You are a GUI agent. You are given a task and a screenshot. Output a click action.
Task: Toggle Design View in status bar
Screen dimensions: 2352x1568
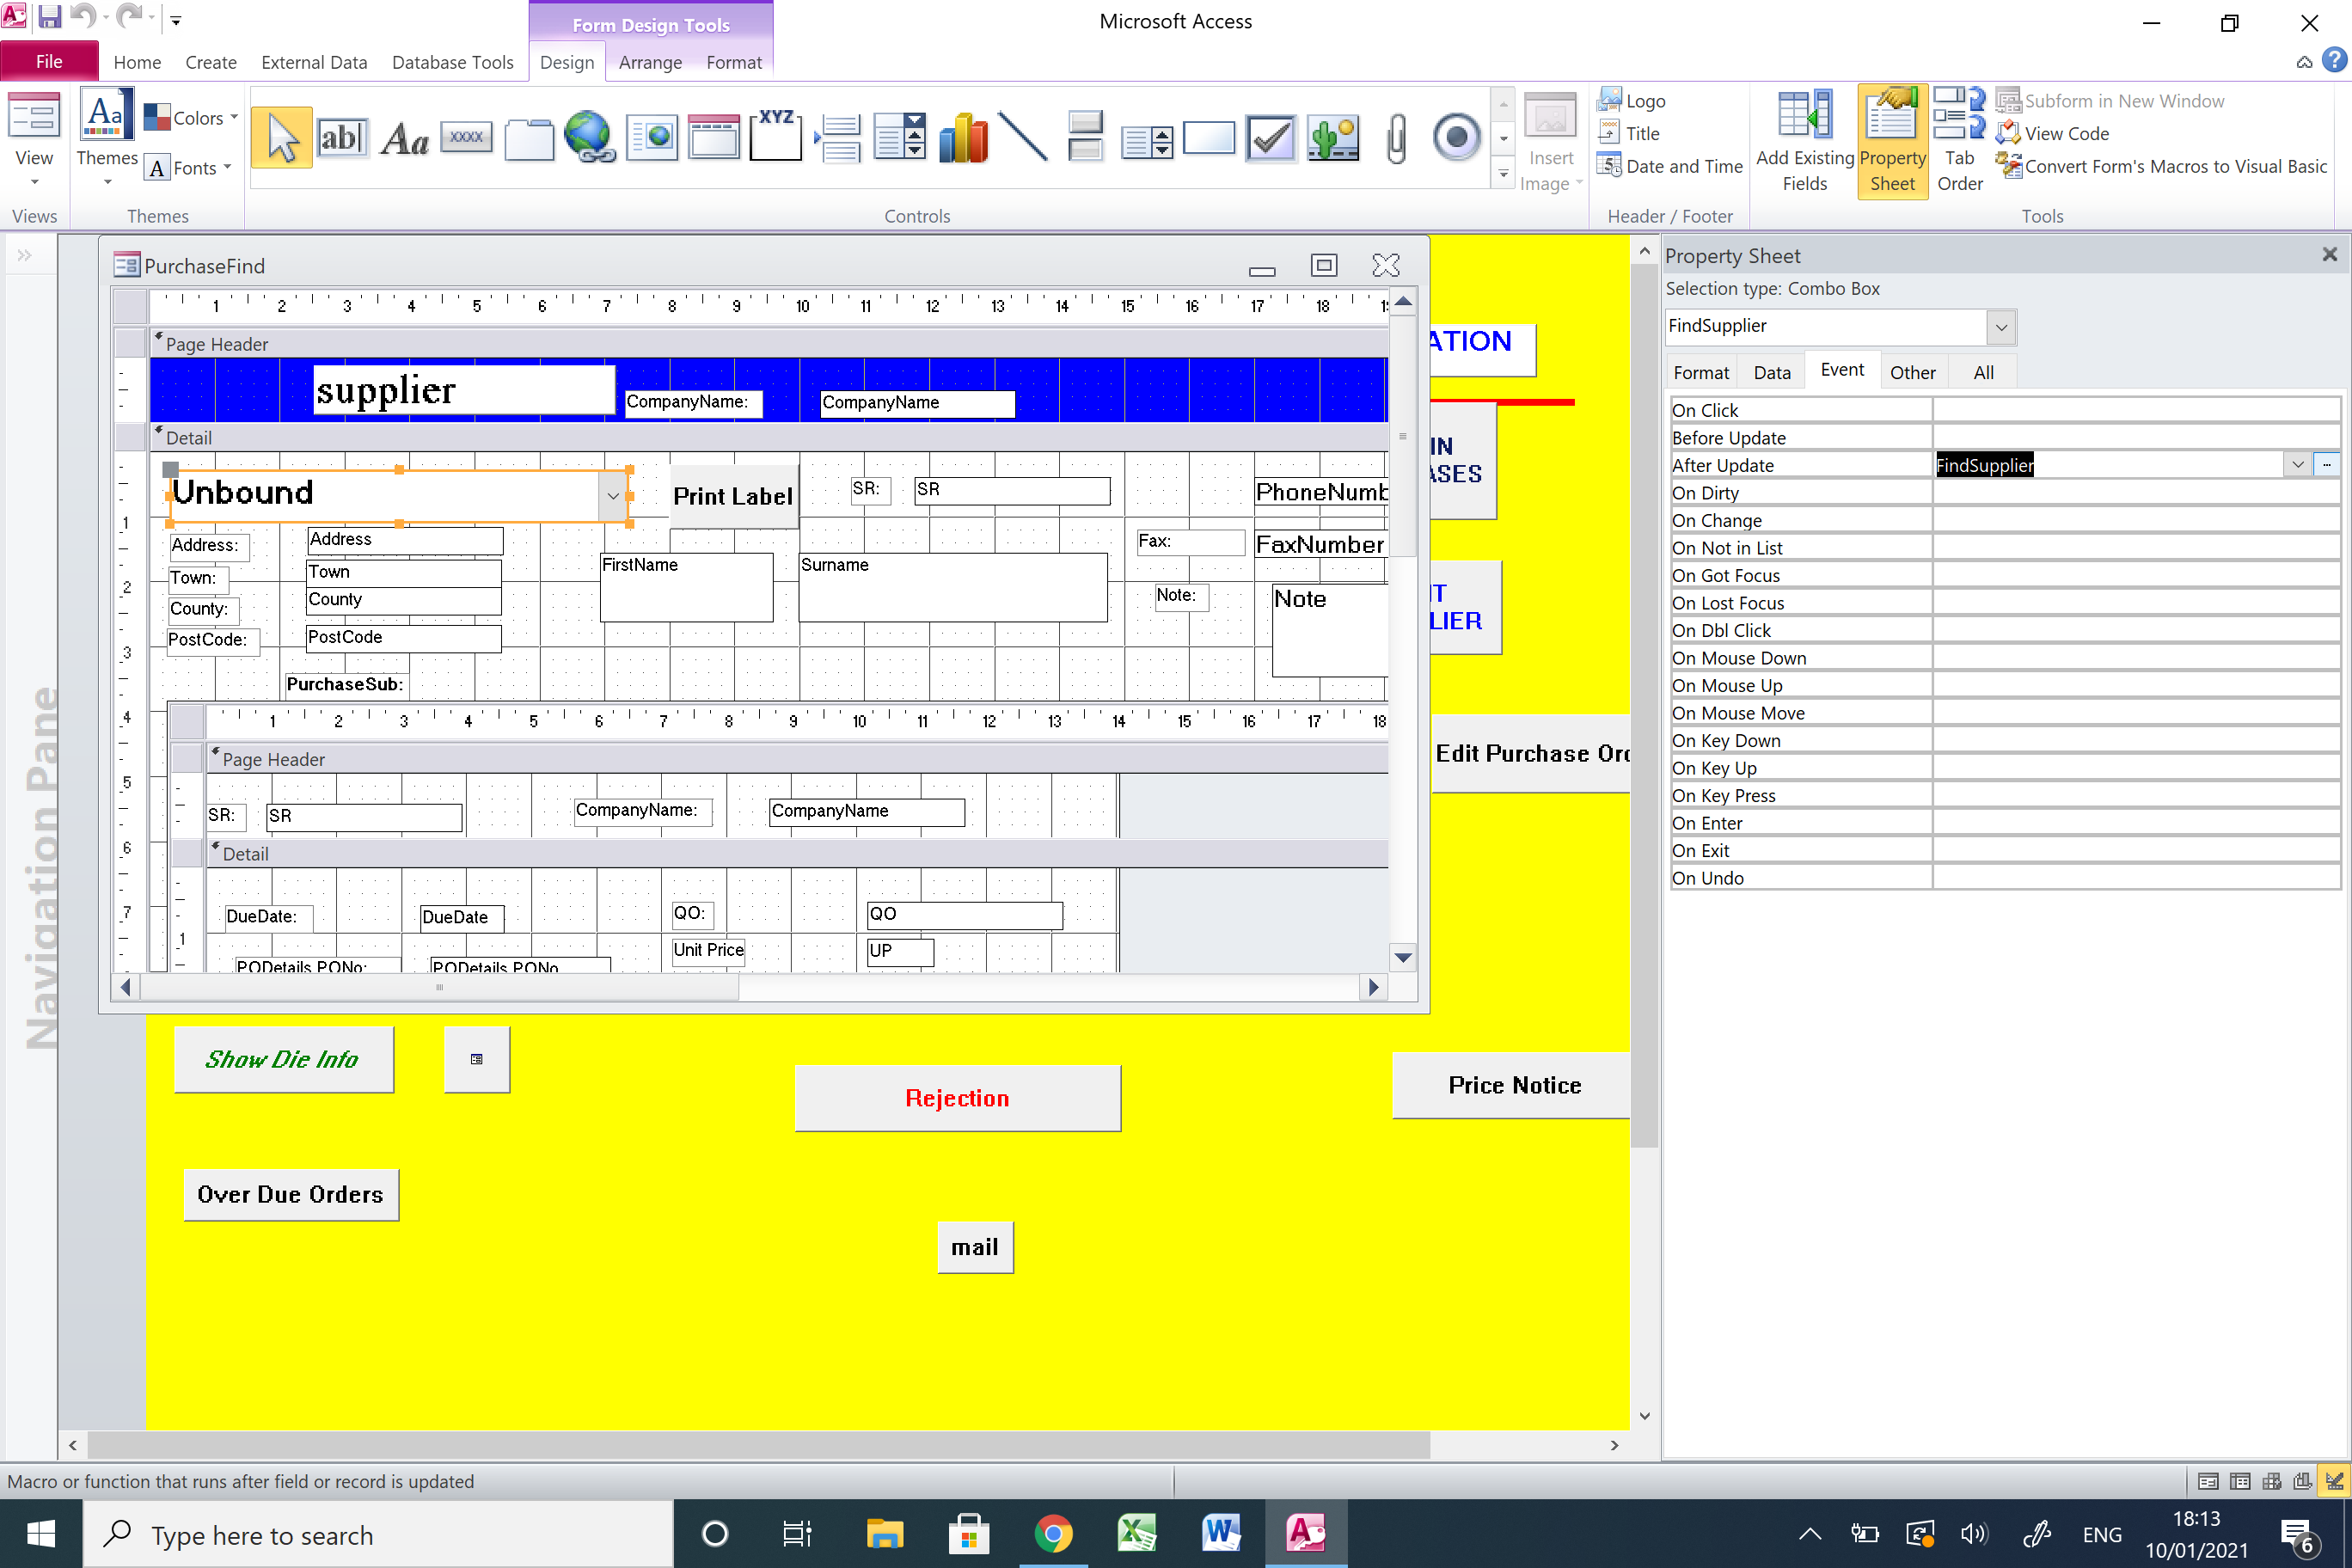coord(2334,1481)
